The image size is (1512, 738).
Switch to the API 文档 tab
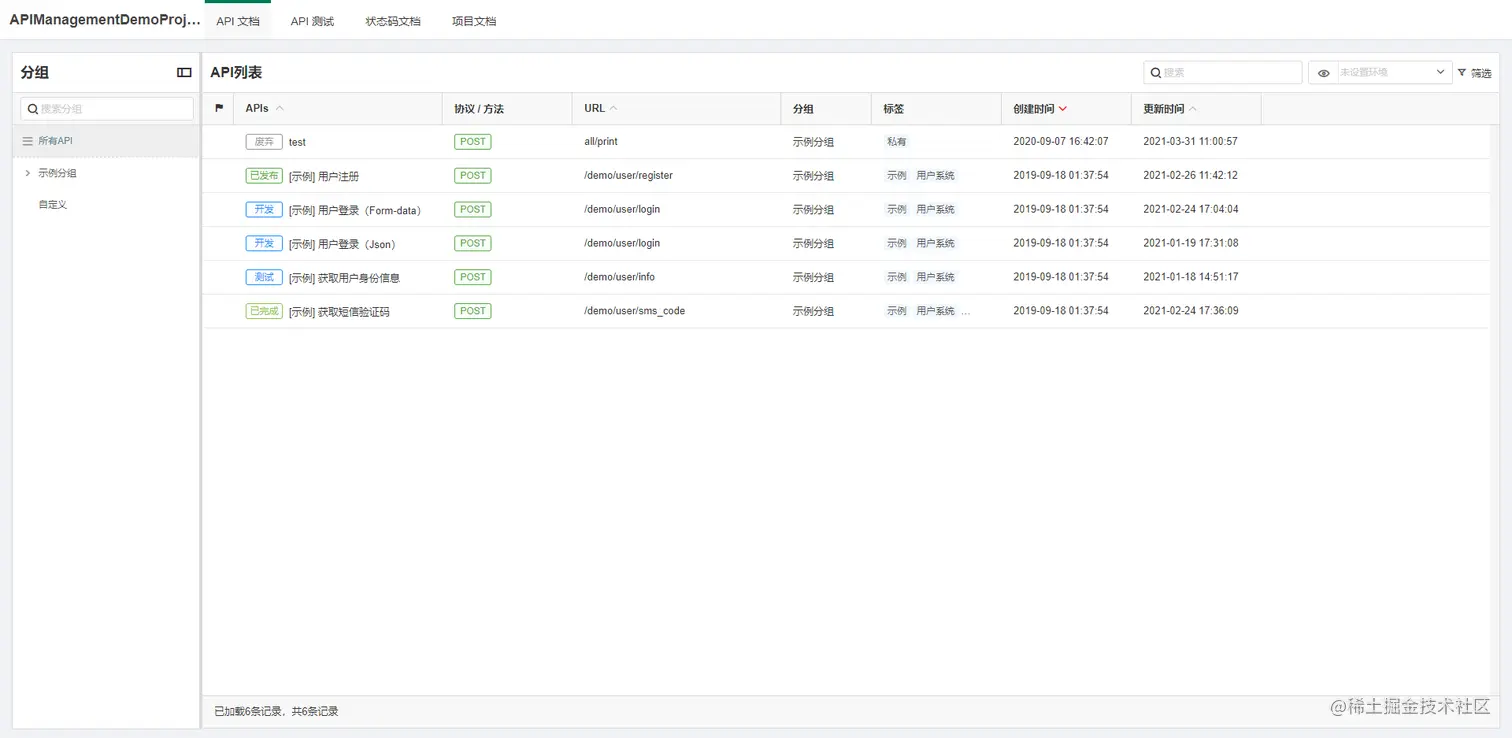[238, 21]
